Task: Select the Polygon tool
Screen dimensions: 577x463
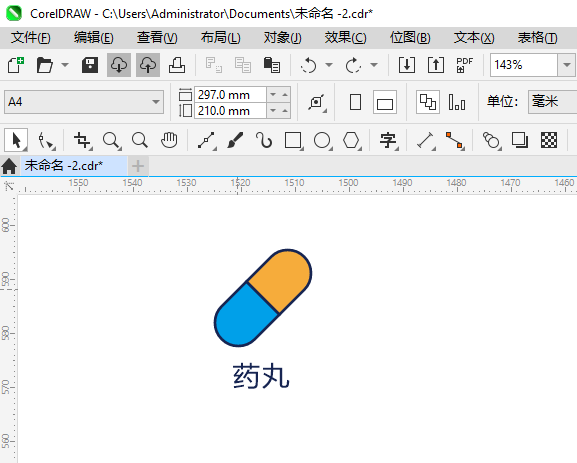Action: [x=352, y=141]
